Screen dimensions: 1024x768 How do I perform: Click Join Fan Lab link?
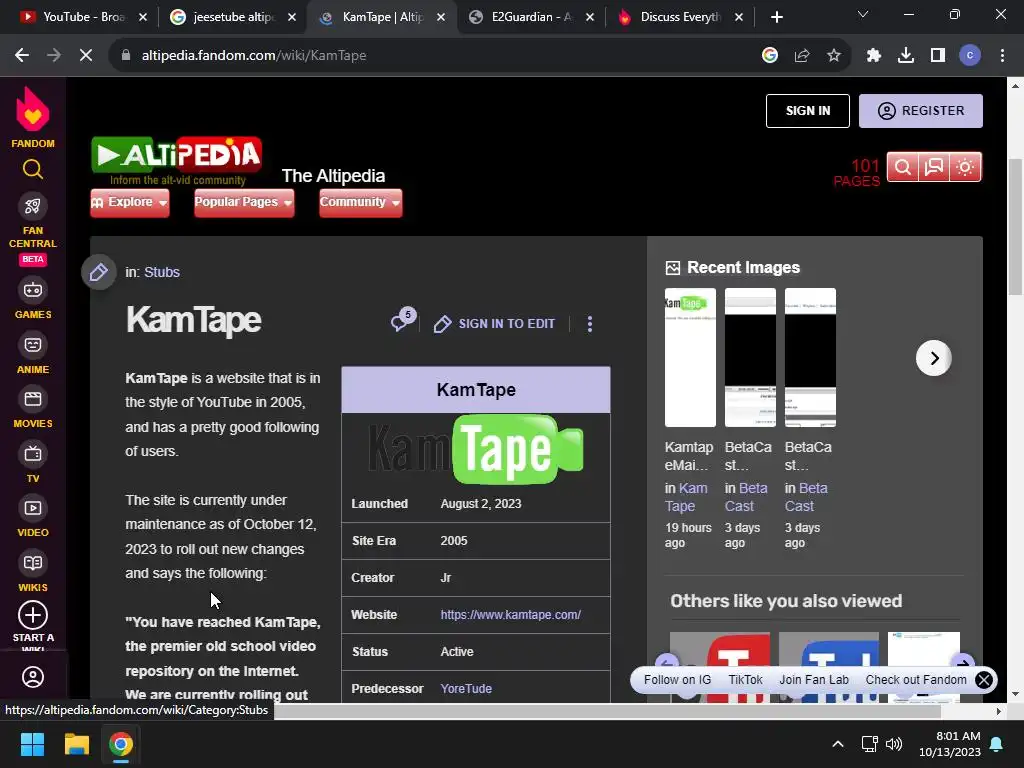pos(814,680)
